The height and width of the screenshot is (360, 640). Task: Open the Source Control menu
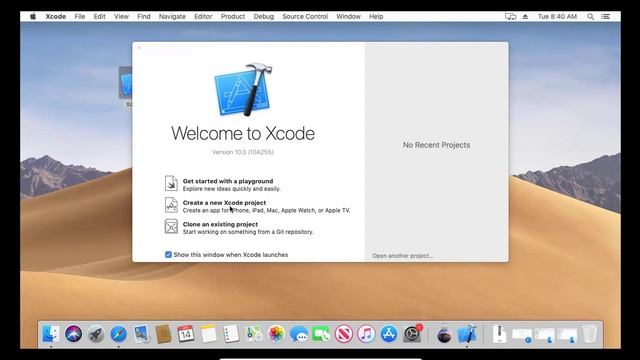pyautogui.click(x=305, y=16)
